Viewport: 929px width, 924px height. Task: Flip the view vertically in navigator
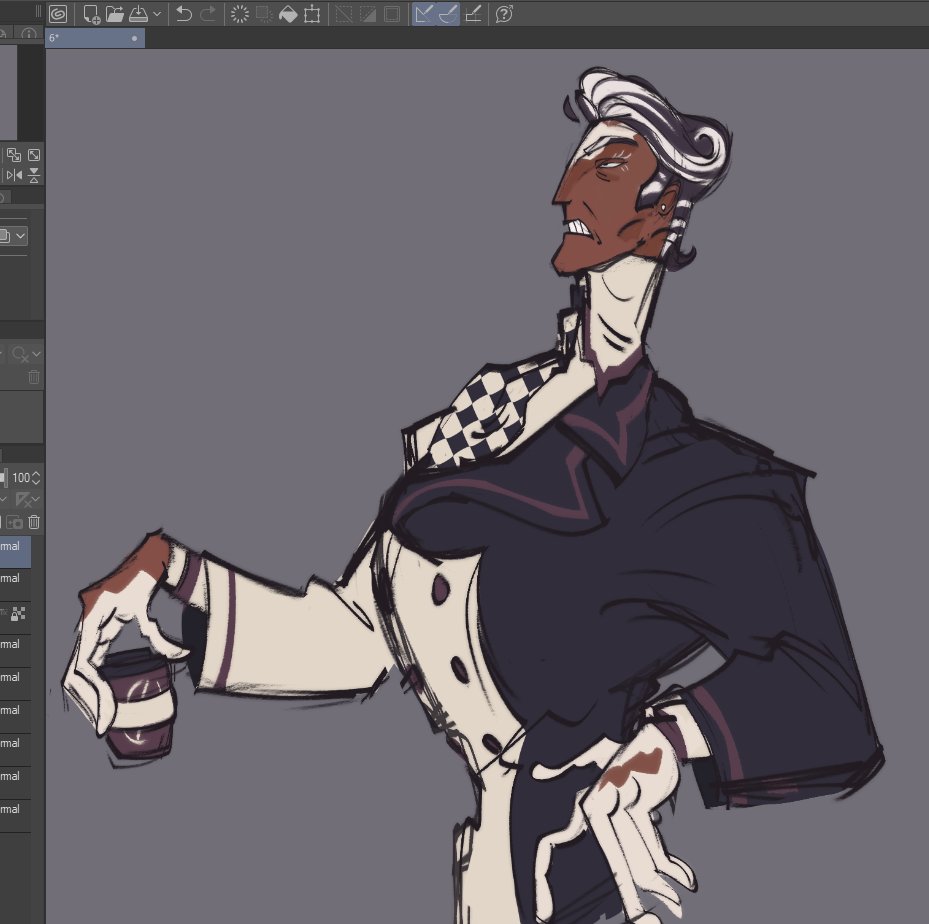point(34,175)
